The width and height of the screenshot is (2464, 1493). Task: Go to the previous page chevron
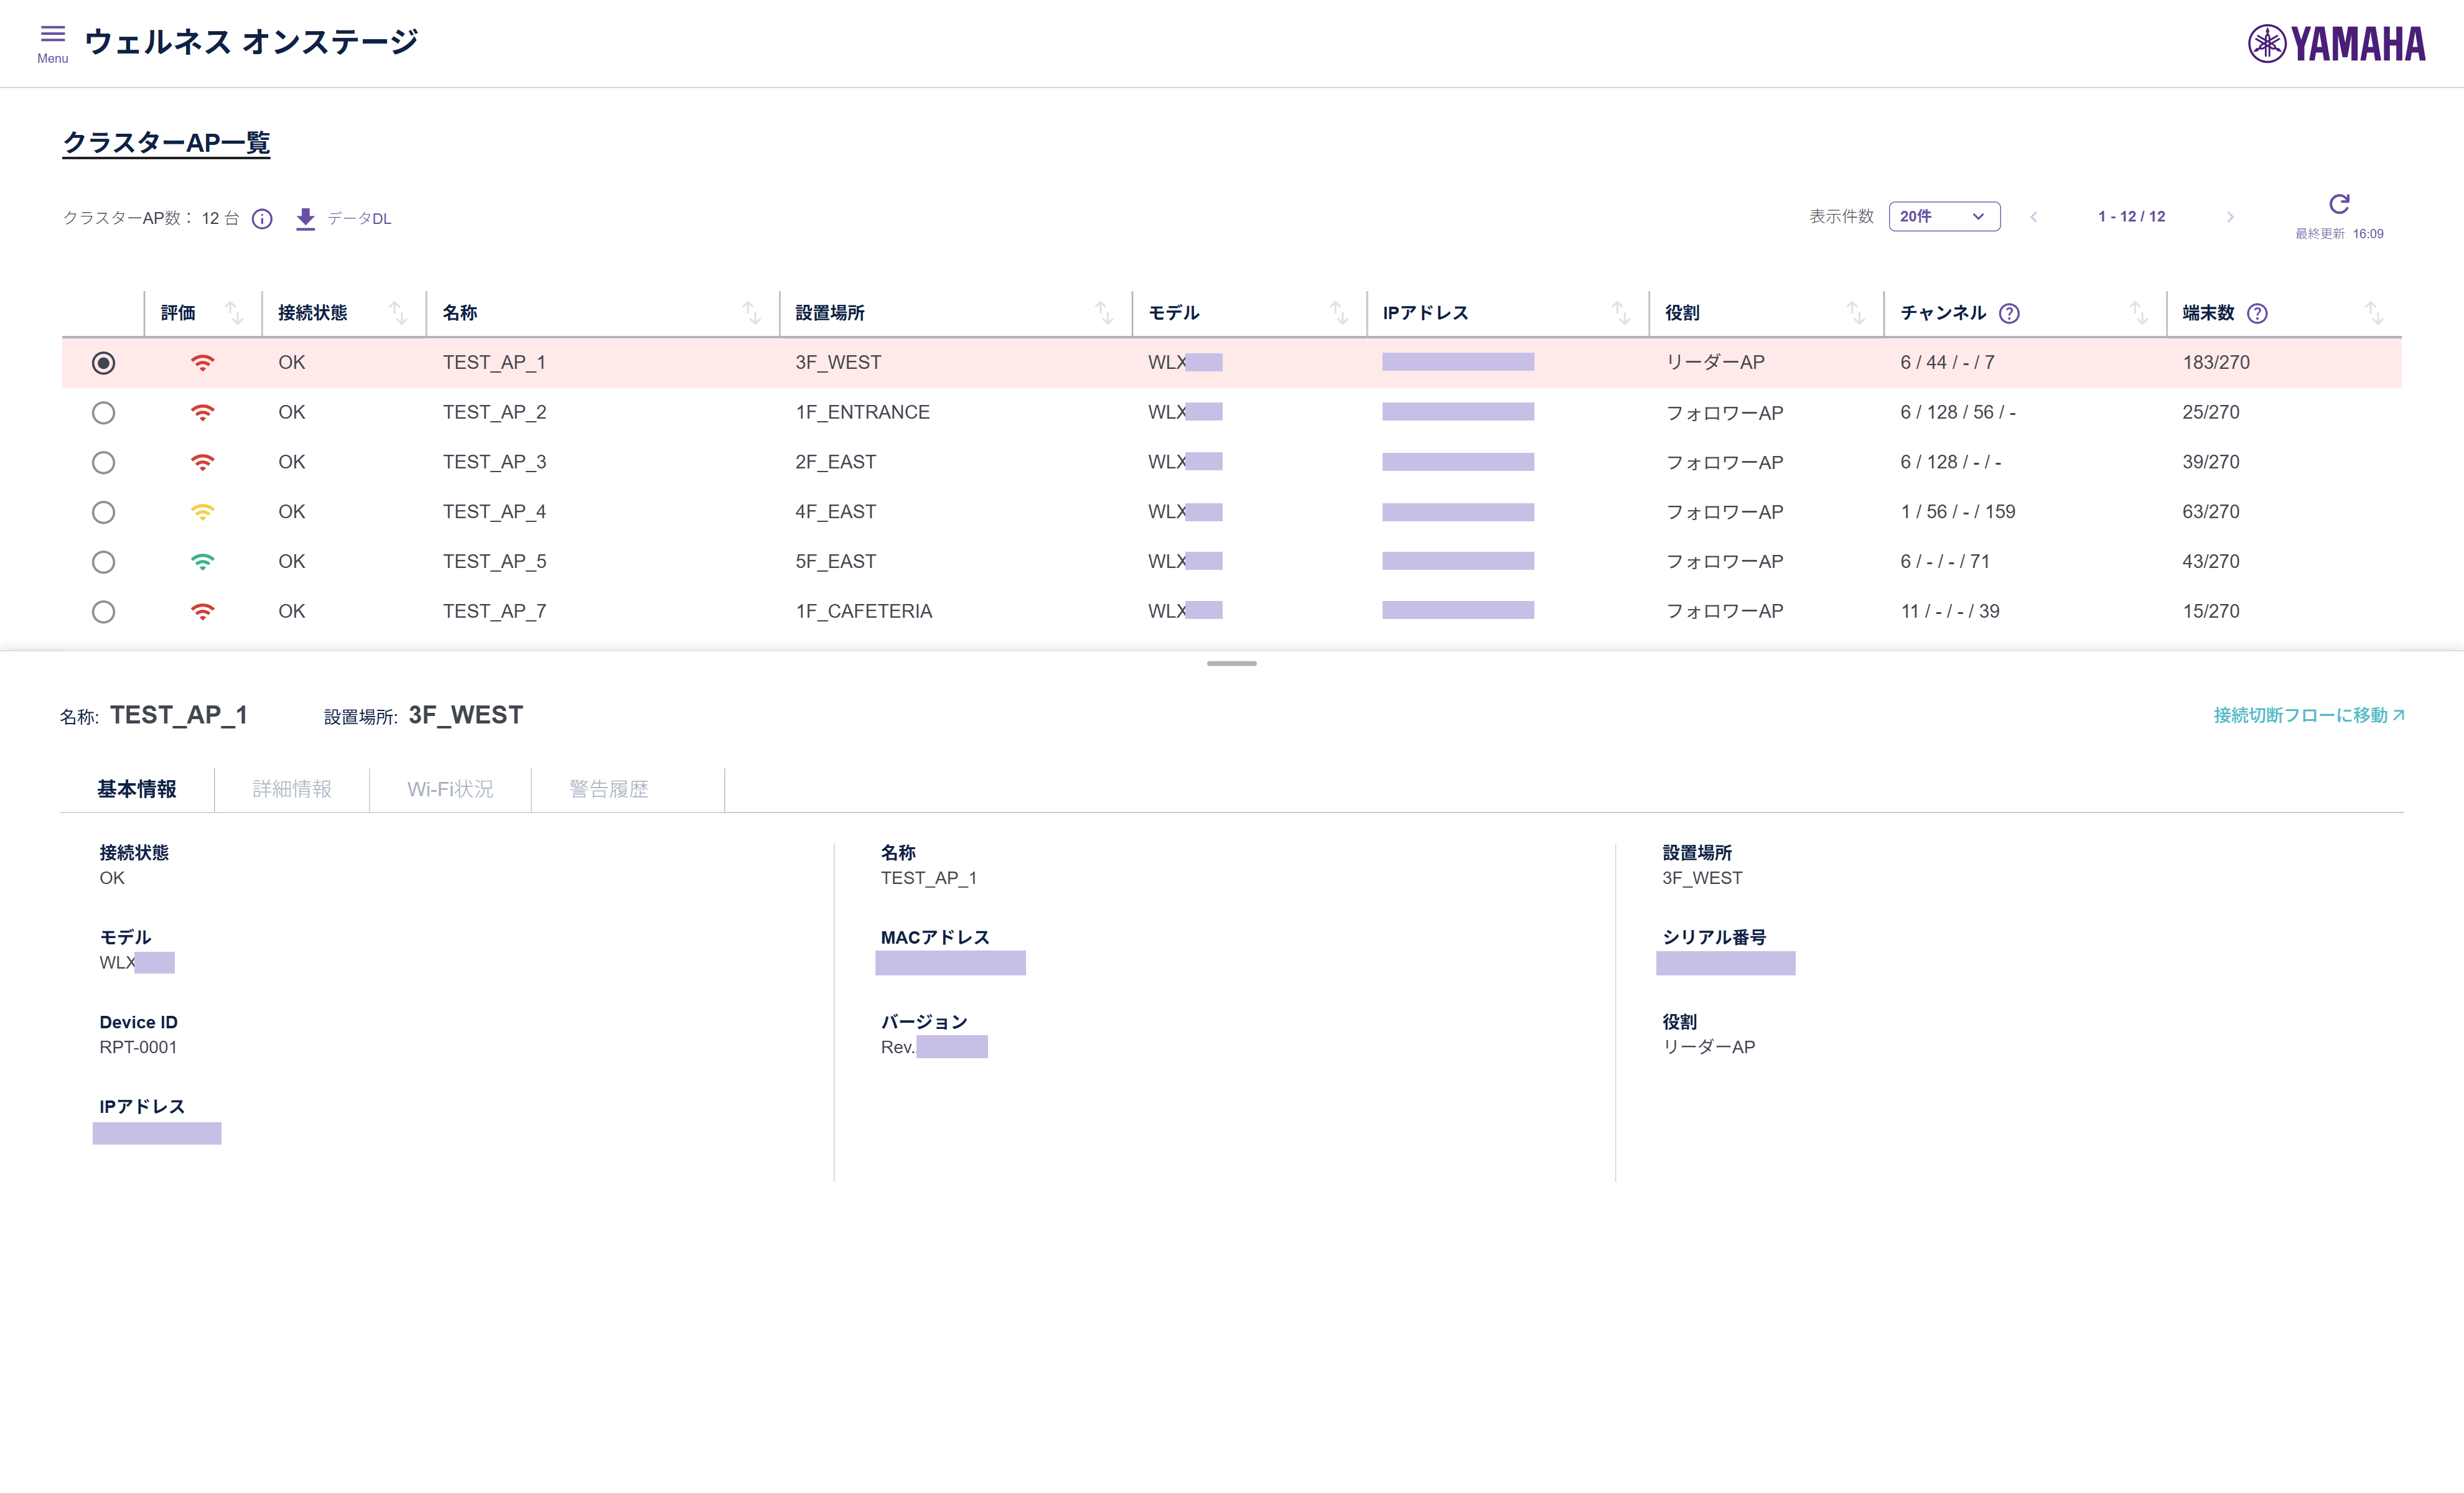point(2033,217)
